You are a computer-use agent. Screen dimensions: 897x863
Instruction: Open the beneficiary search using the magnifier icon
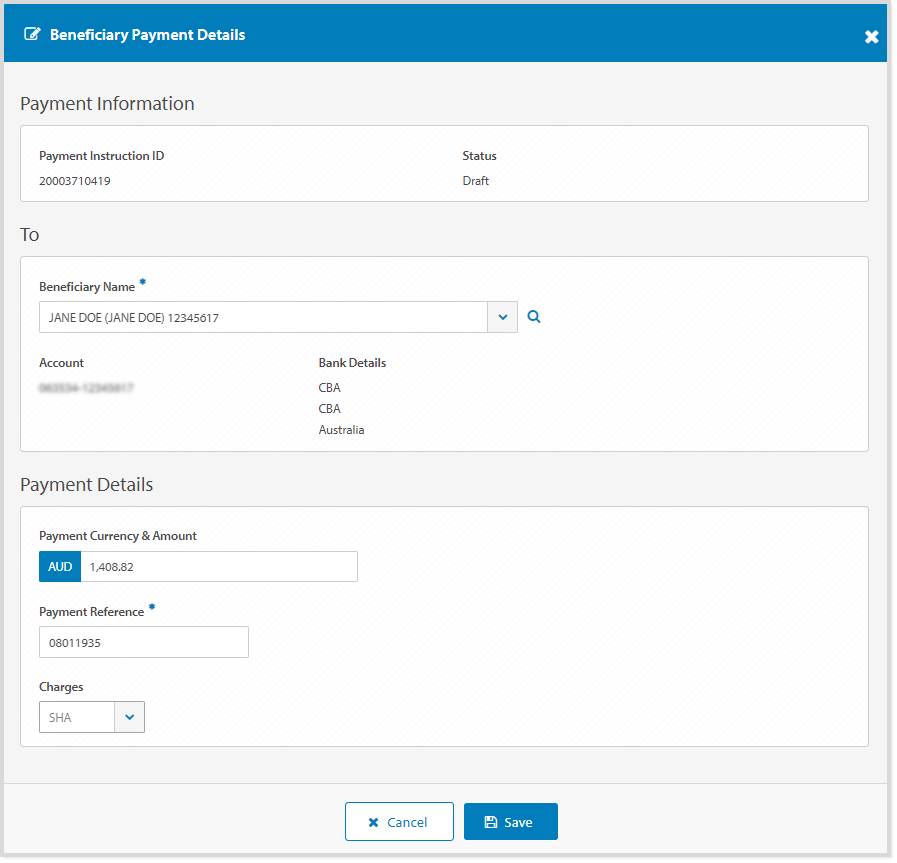533,316
